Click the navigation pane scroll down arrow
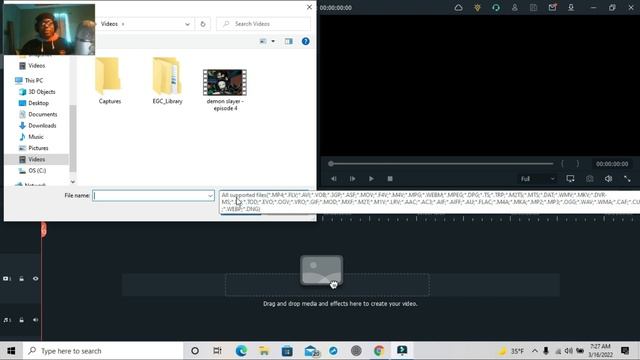 coord(73,182)
